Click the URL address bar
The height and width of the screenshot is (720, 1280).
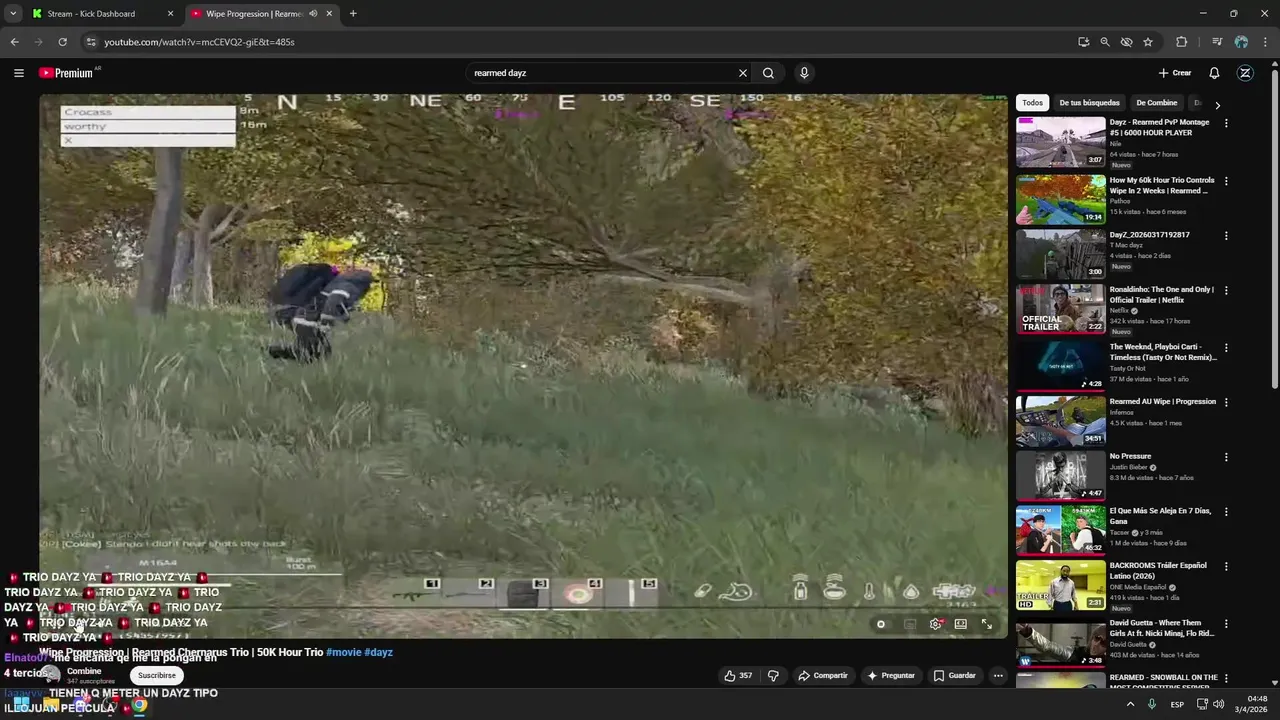pyautogui.click(x=580, y=42)
